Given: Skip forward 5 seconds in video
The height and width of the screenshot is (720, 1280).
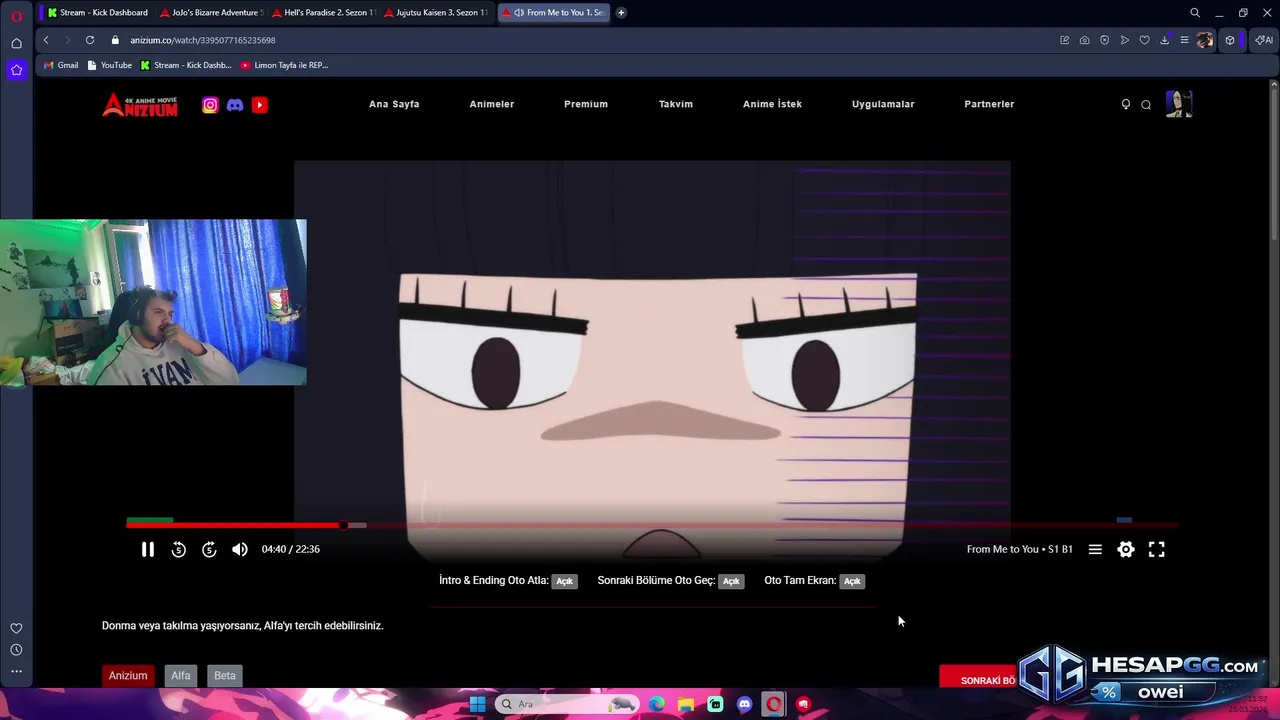Looking at the screenshot, I should pyautogui.click(x=209, y=549).
